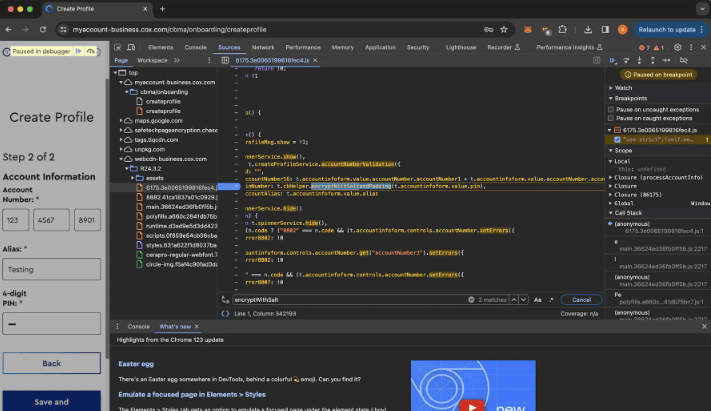Screen dimensions: 711x411
Task: Click Cancel in the search bar
Action: click(x=581, y=299)
